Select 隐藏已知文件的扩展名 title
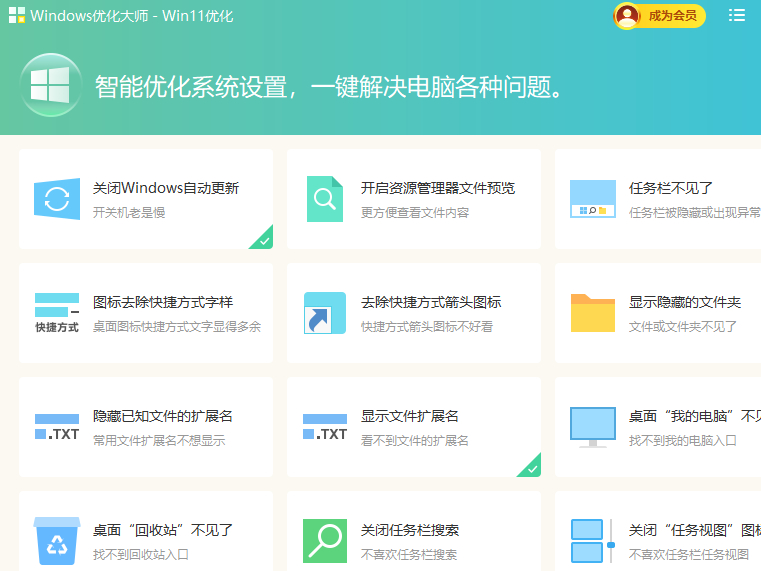The width and height of the screenshot is (761, 571). 163,416
